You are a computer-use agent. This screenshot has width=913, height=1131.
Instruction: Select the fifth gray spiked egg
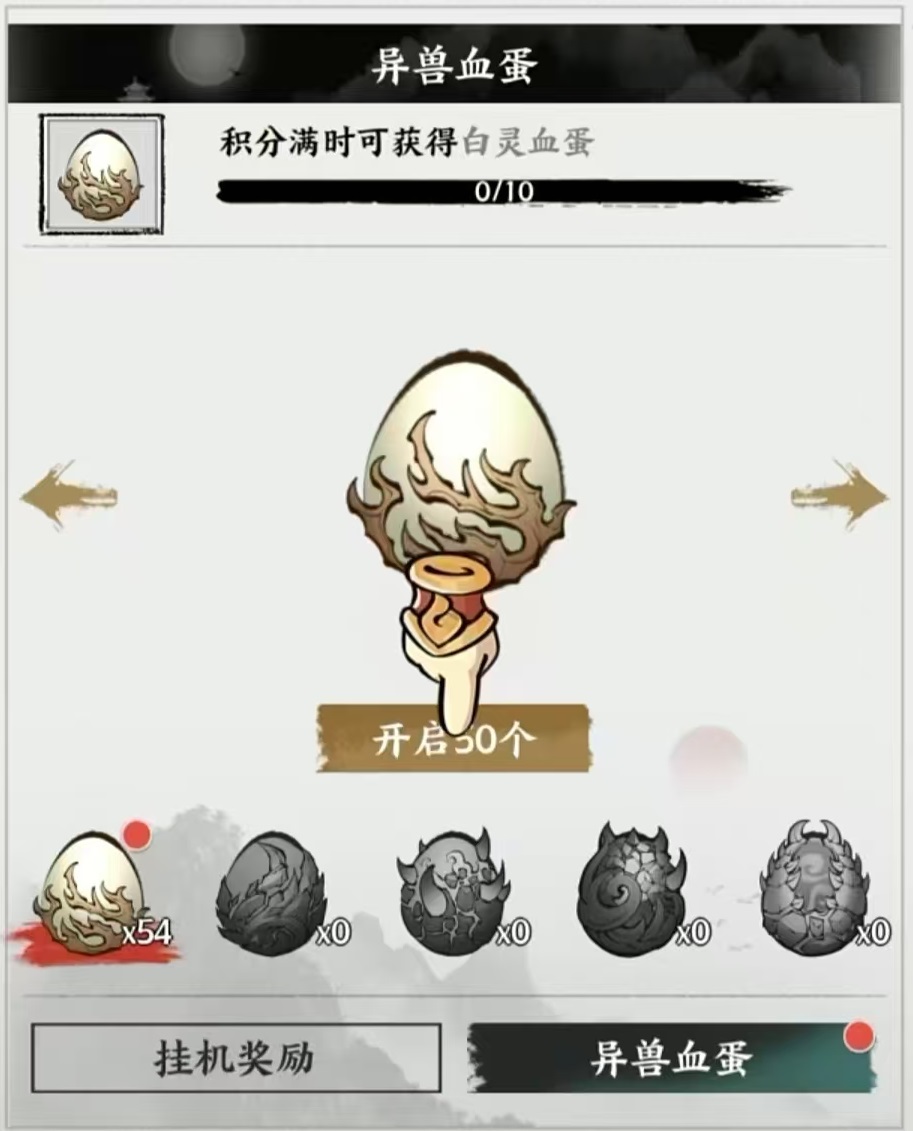[816, 889]
